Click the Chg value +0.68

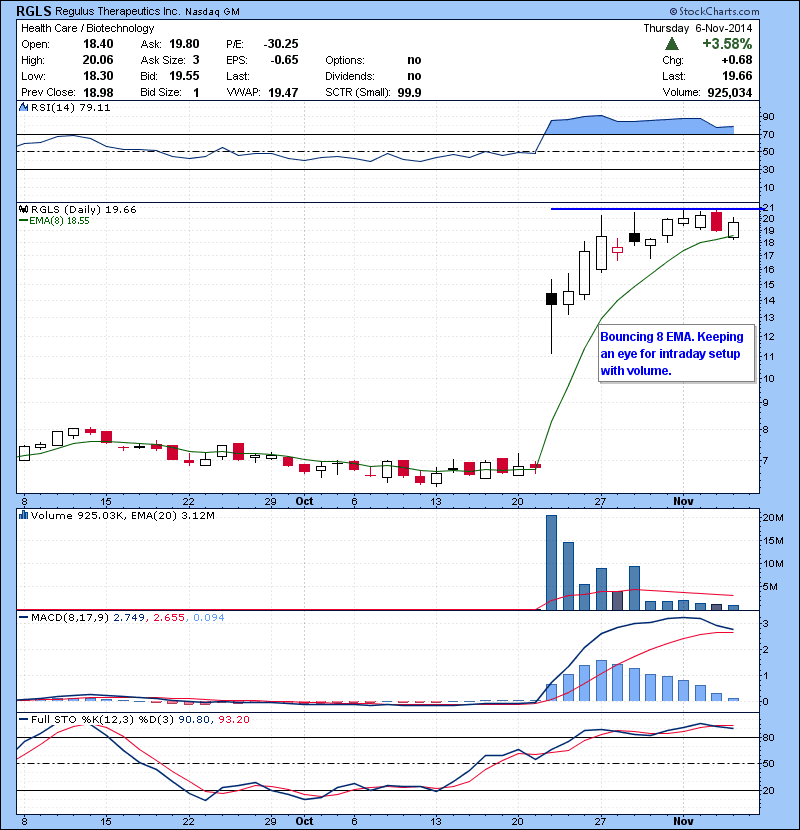(736, 60)
